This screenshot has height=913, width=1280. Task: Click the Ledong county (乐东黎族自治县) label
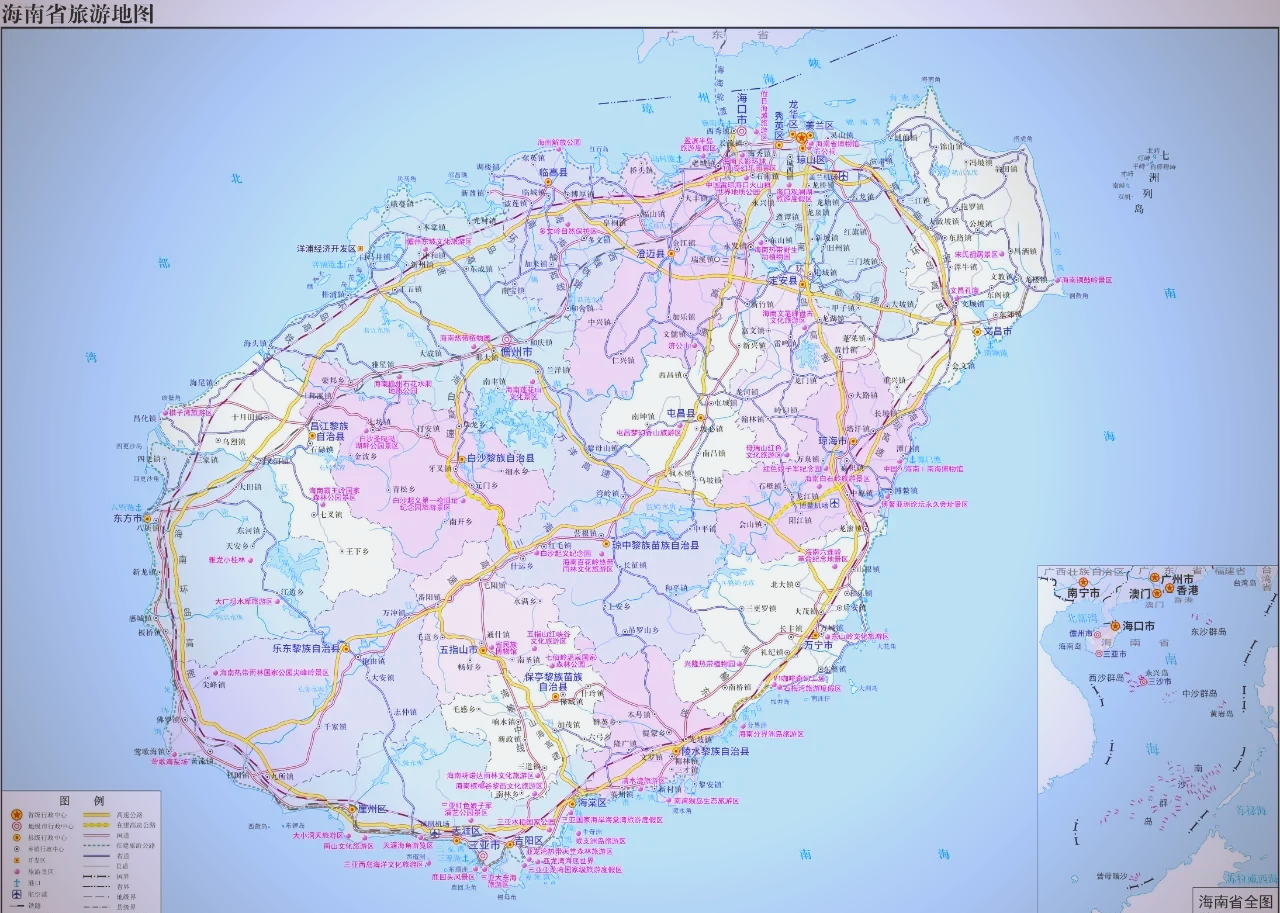[x=301, y=648]
